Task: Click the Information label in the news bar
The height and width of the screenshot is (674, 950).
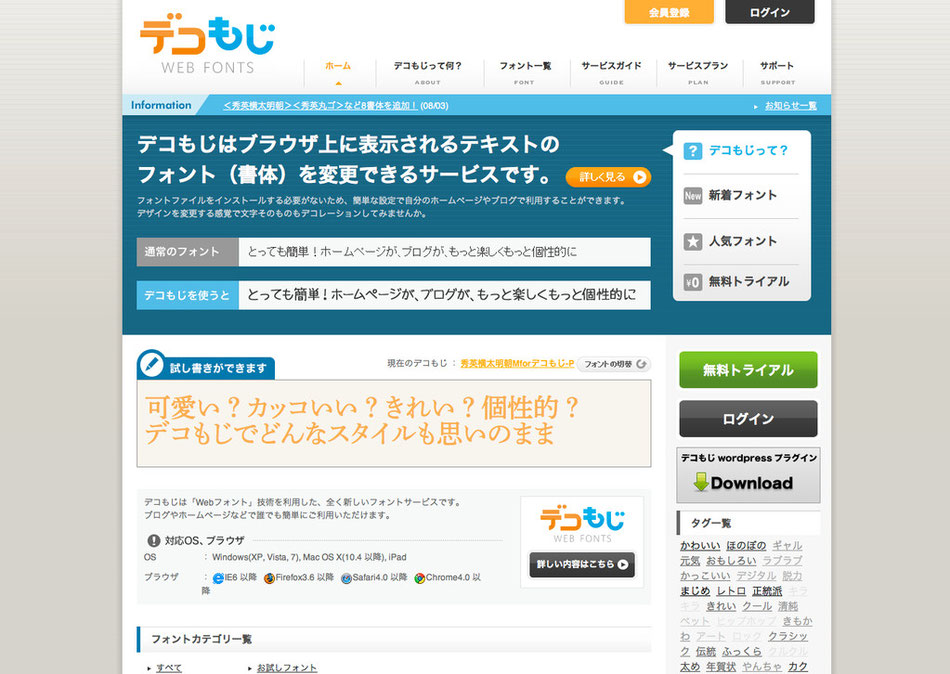Action: point(161,105)
